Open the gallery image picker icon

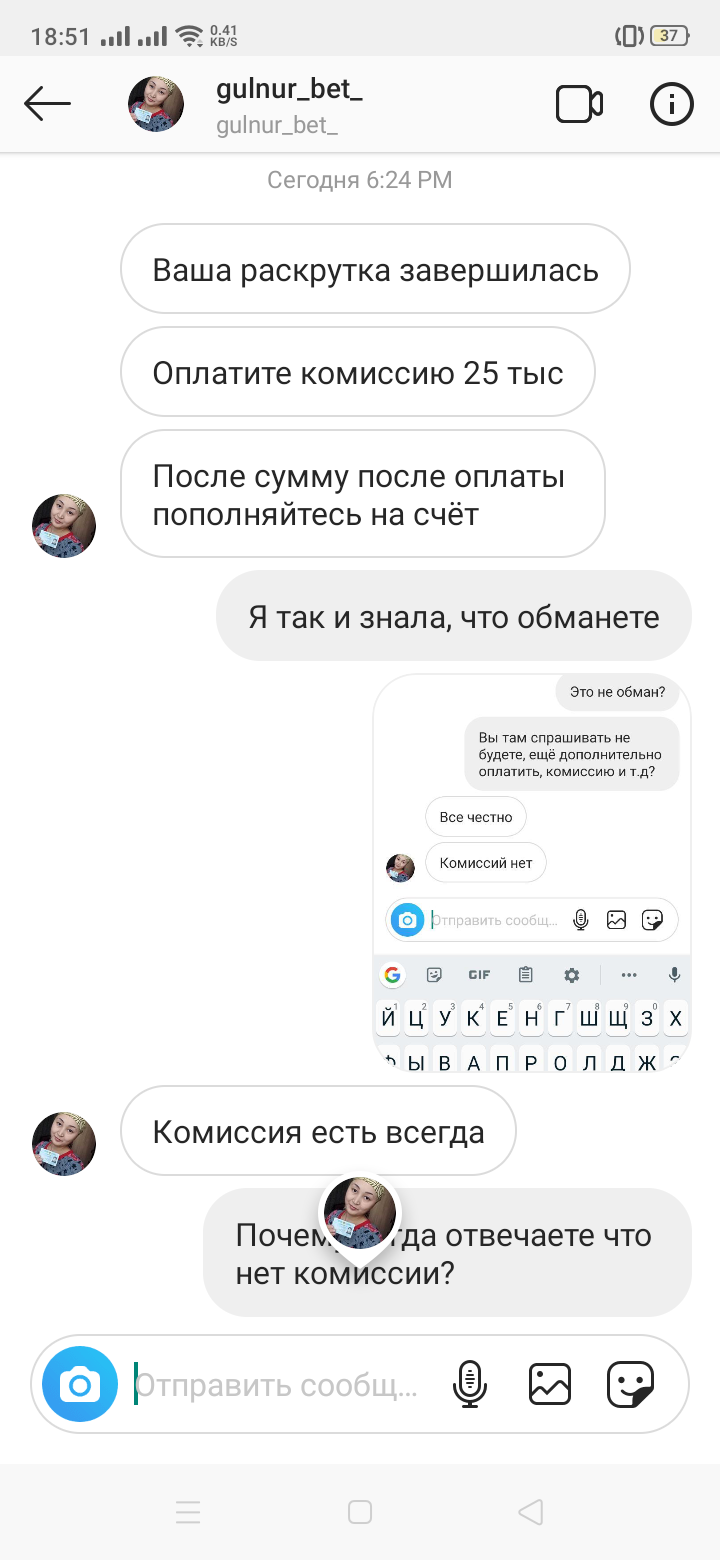point(550,1385)
